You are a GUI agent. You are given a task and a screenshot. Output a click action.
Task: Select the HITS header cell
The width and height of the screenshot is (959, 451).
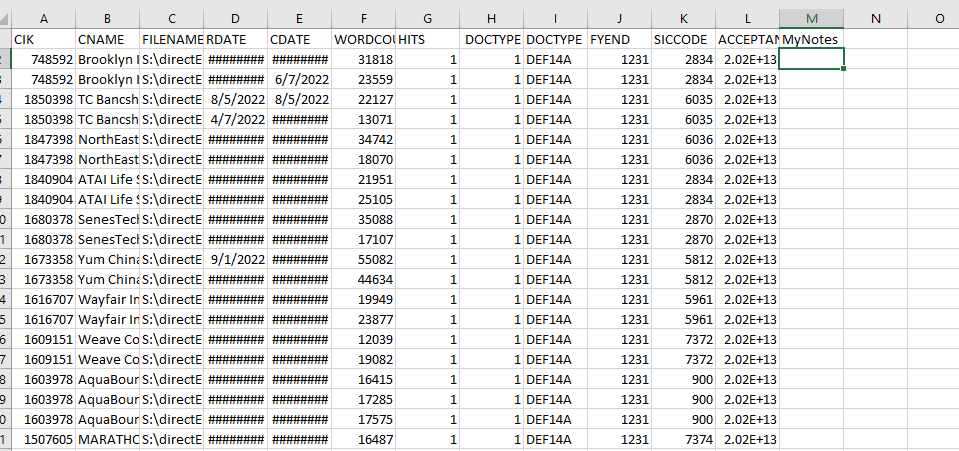[427, 39]
